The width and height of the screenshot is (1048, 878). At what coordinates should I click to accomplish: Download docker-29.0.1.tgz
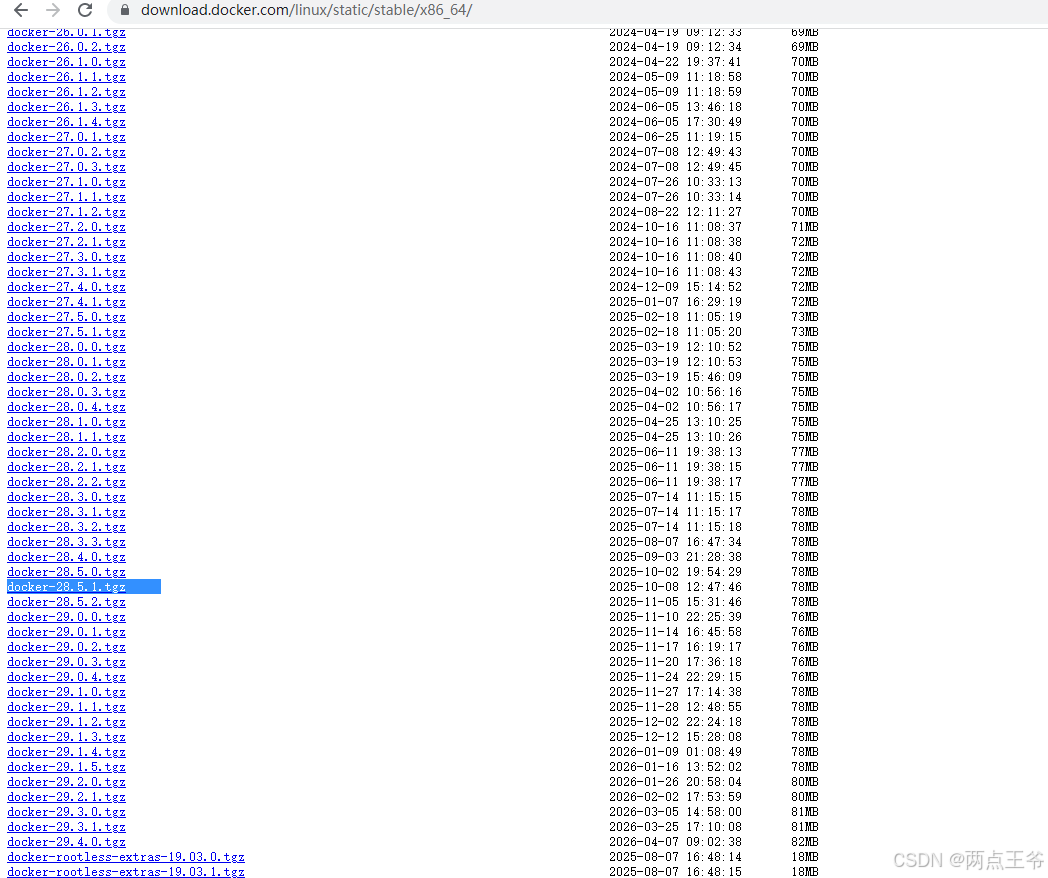(66, 631)
